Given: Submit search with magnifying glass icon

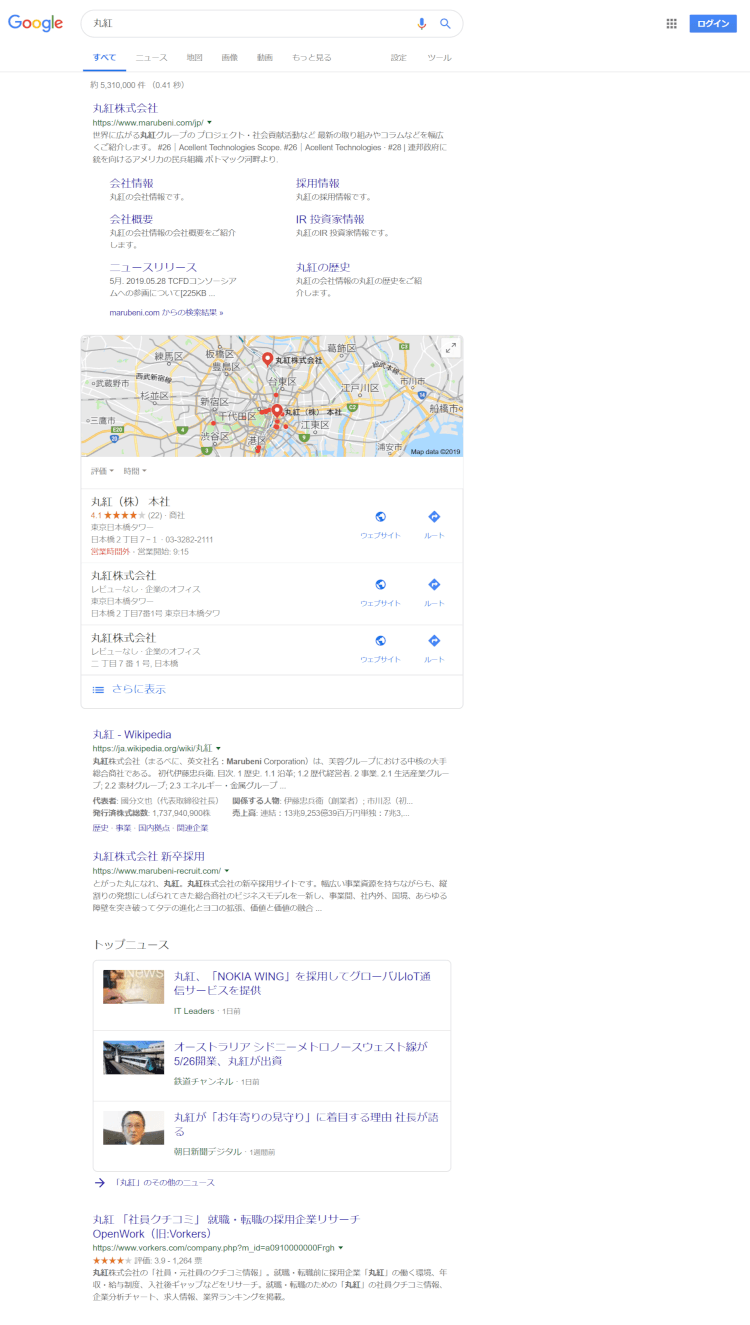Looking at the screenshot, I should pos(445,23).
